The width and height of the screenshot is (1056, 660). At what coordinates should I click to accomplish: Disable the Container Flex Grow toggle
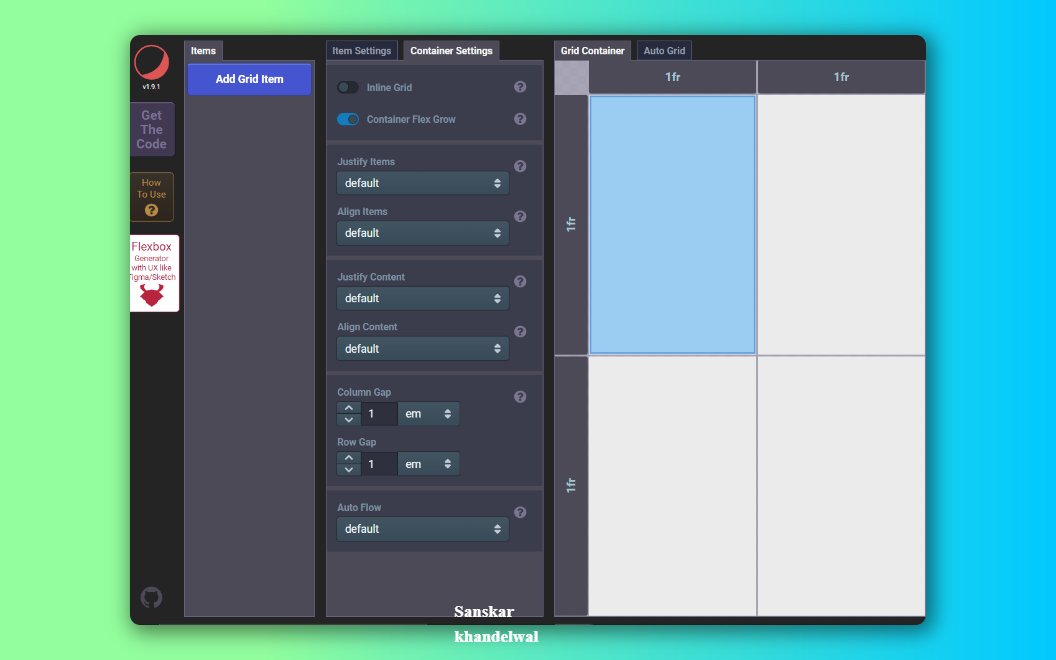[348, 119]
